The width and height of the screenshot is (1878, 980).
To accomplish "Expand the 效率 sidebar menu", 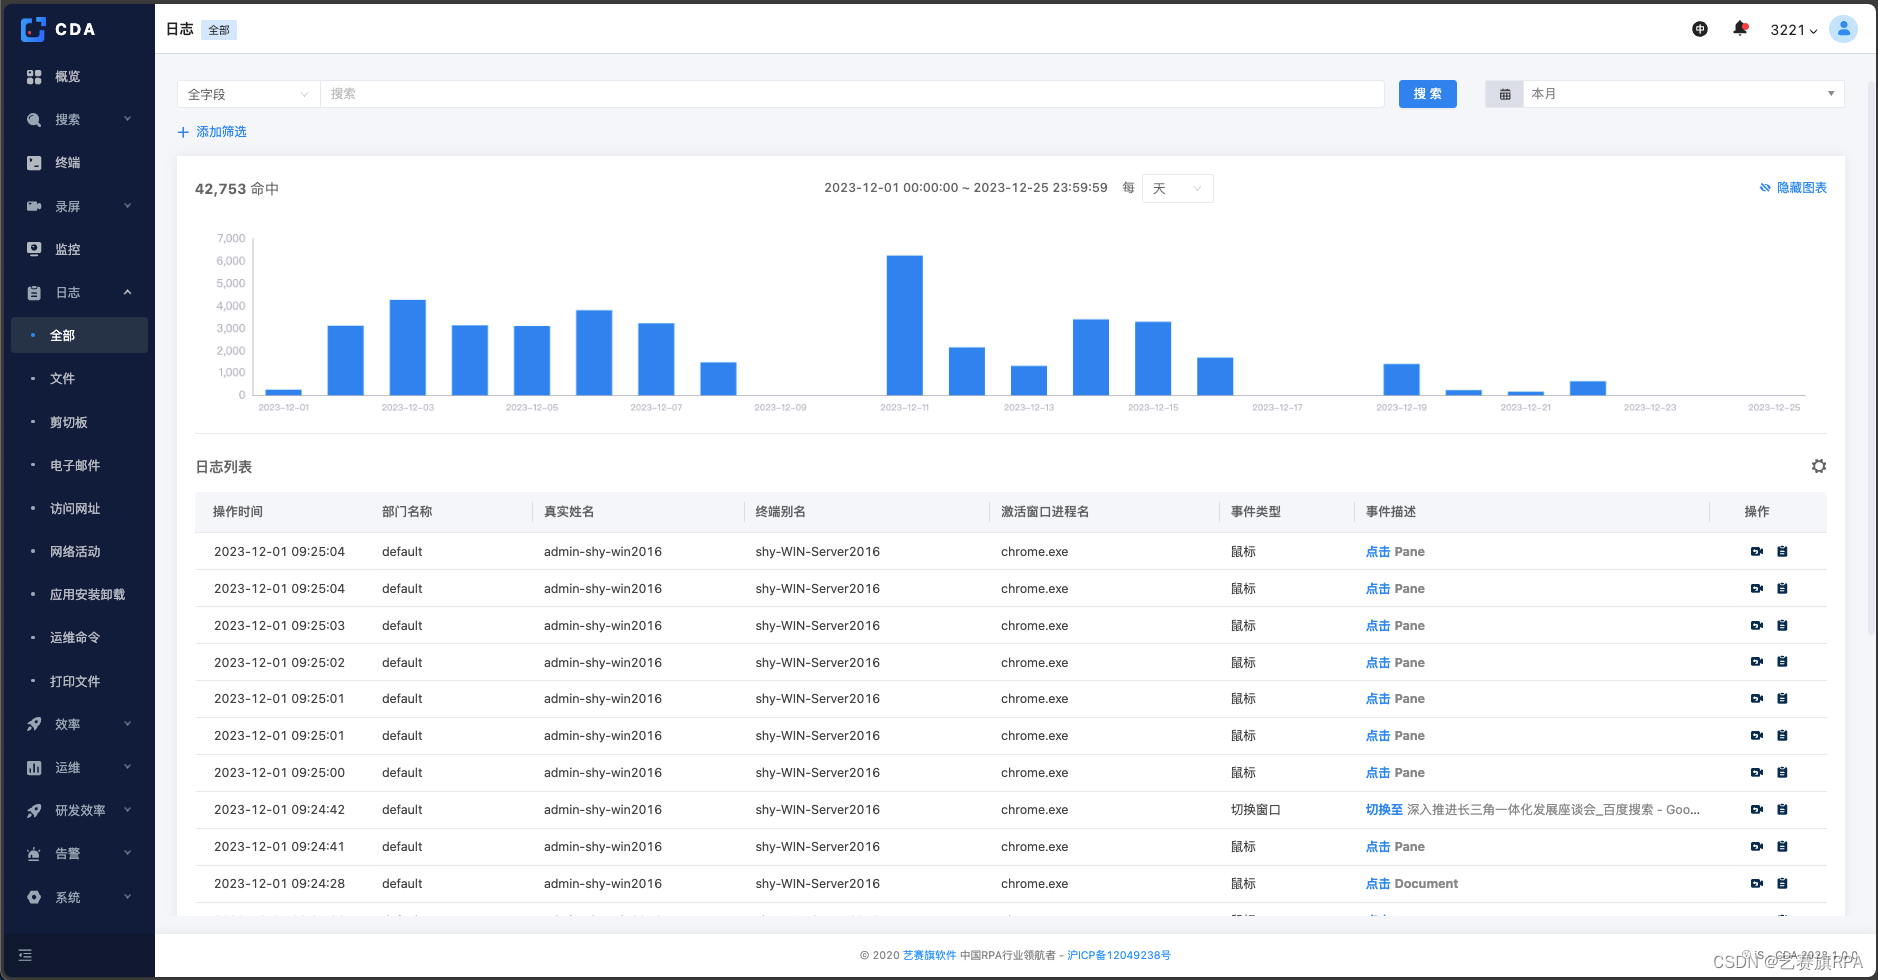I will coord(80,724).
